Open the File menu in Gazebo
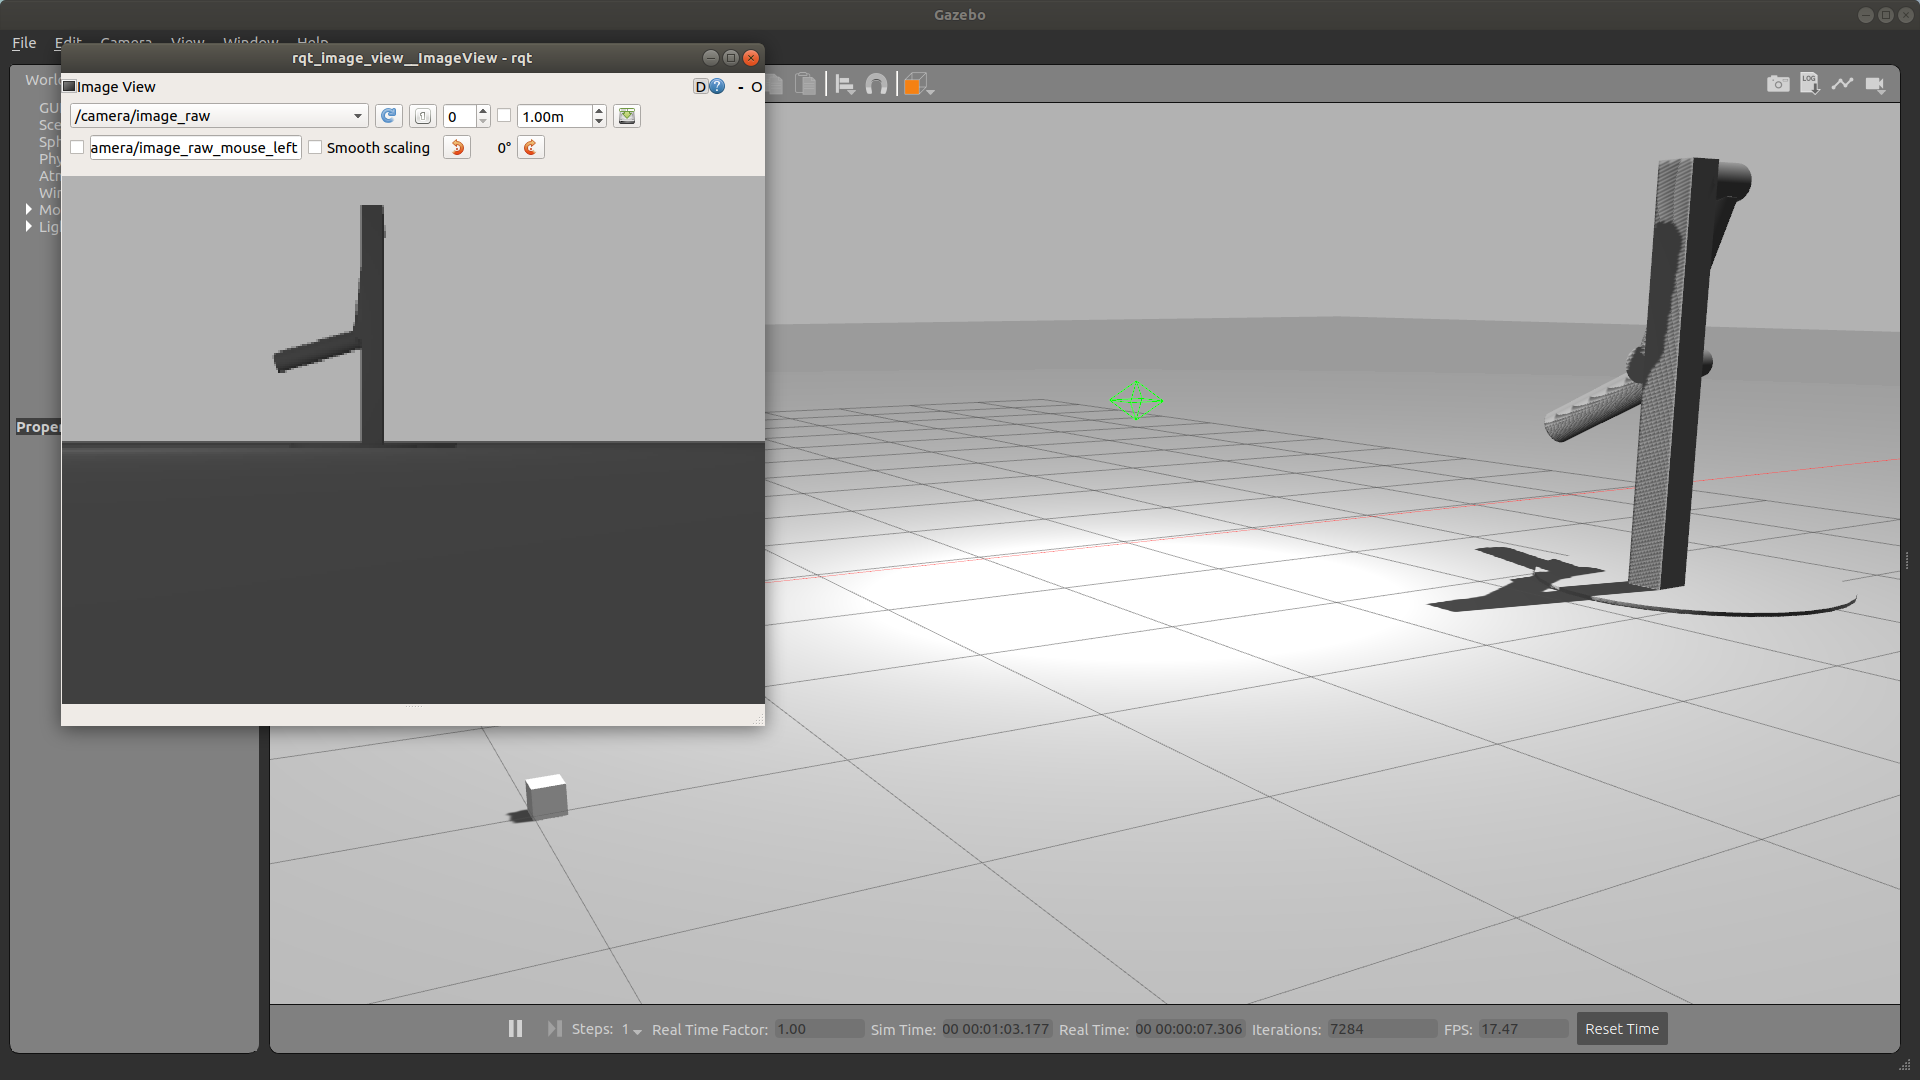1920x1080 pixels. (23, 42)
